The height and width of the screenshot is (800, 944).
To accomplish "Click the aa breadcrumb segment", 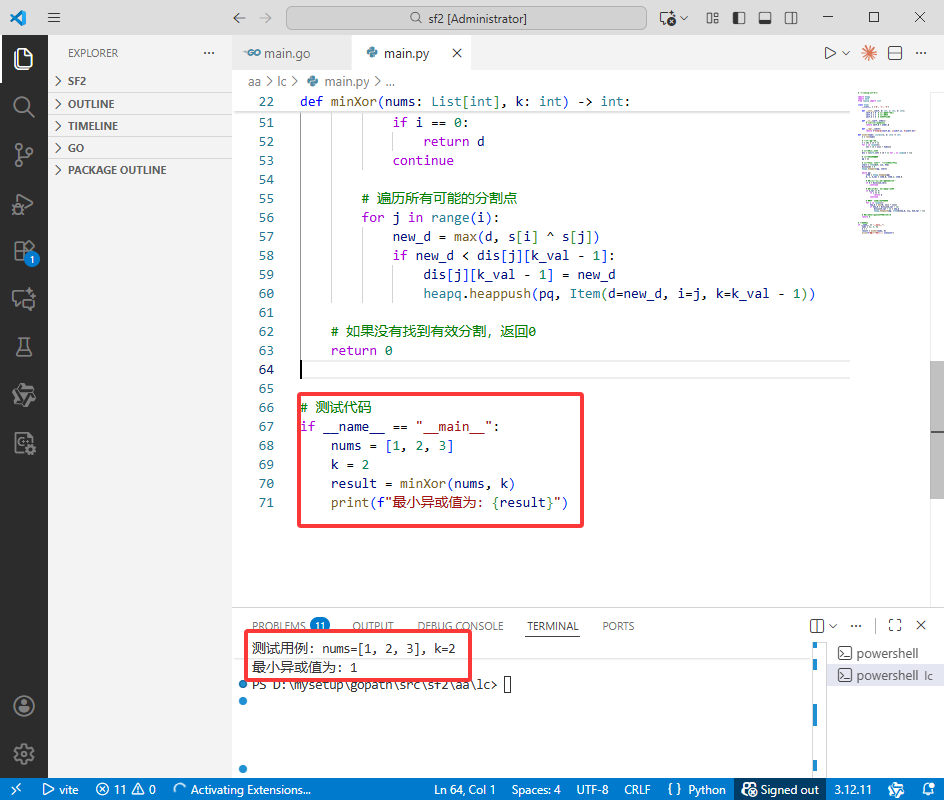I will coord(254,81).
